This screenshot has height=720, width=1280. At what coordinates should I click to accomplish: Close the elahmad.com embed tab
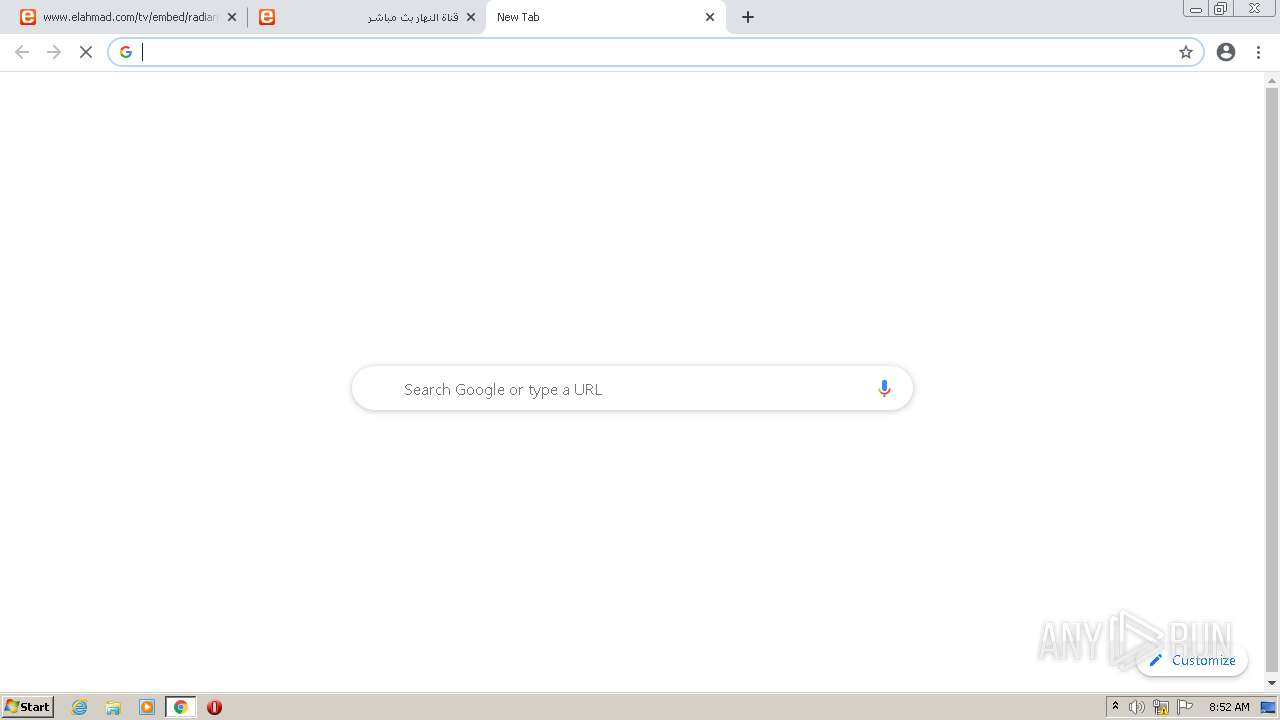coord(232,17)
